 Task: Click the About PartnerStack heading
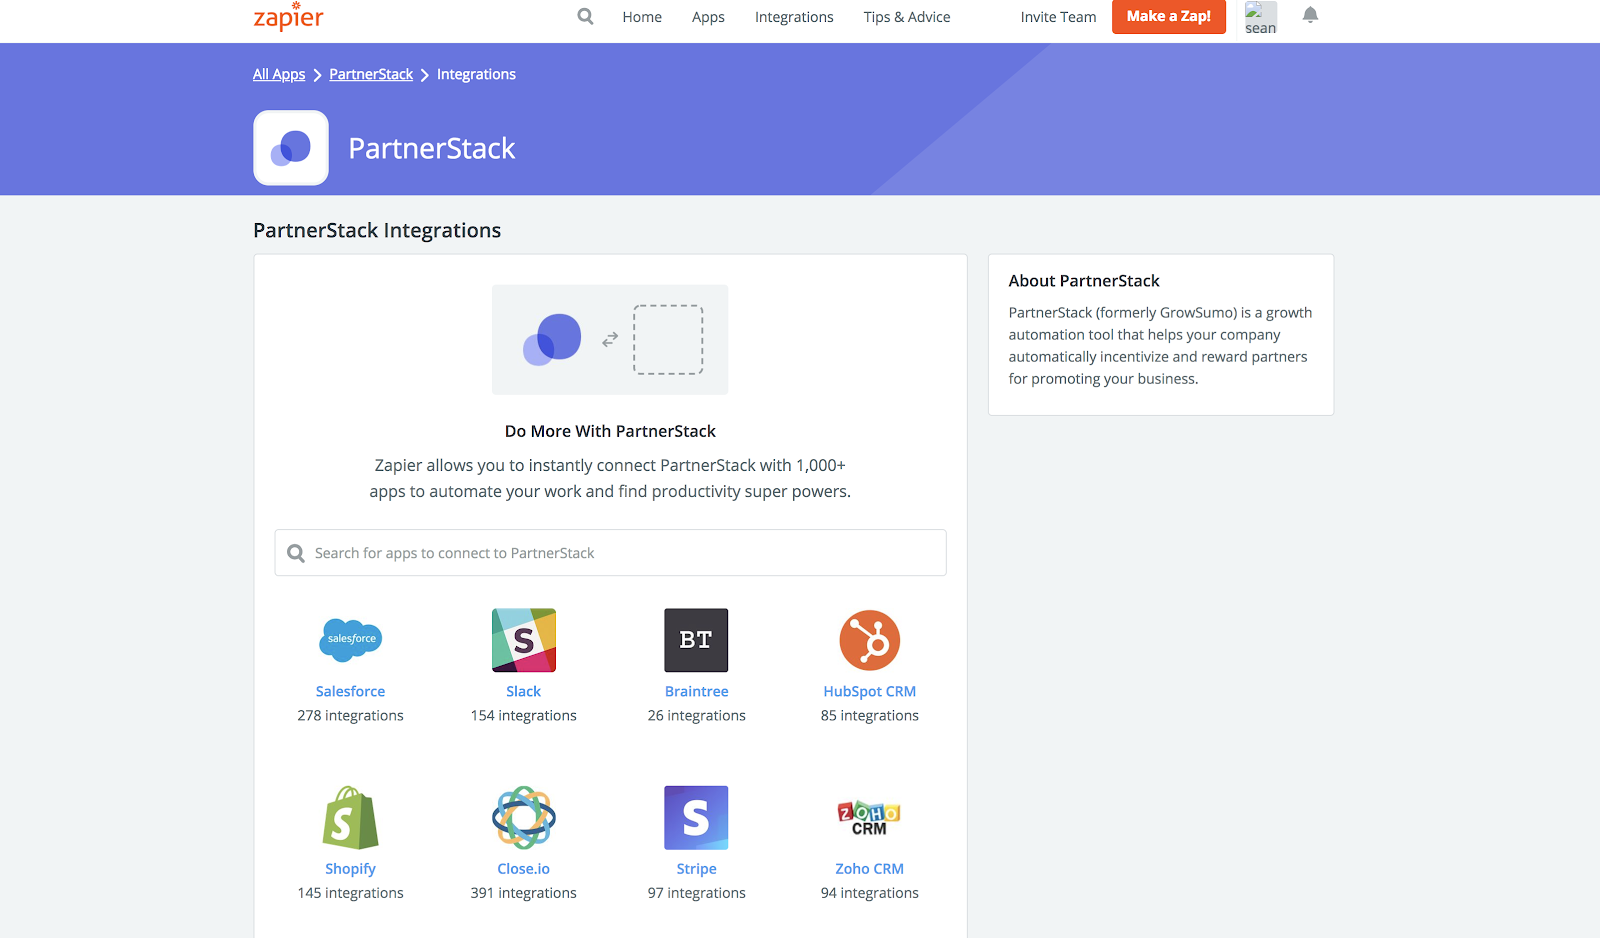[1084, 281]
